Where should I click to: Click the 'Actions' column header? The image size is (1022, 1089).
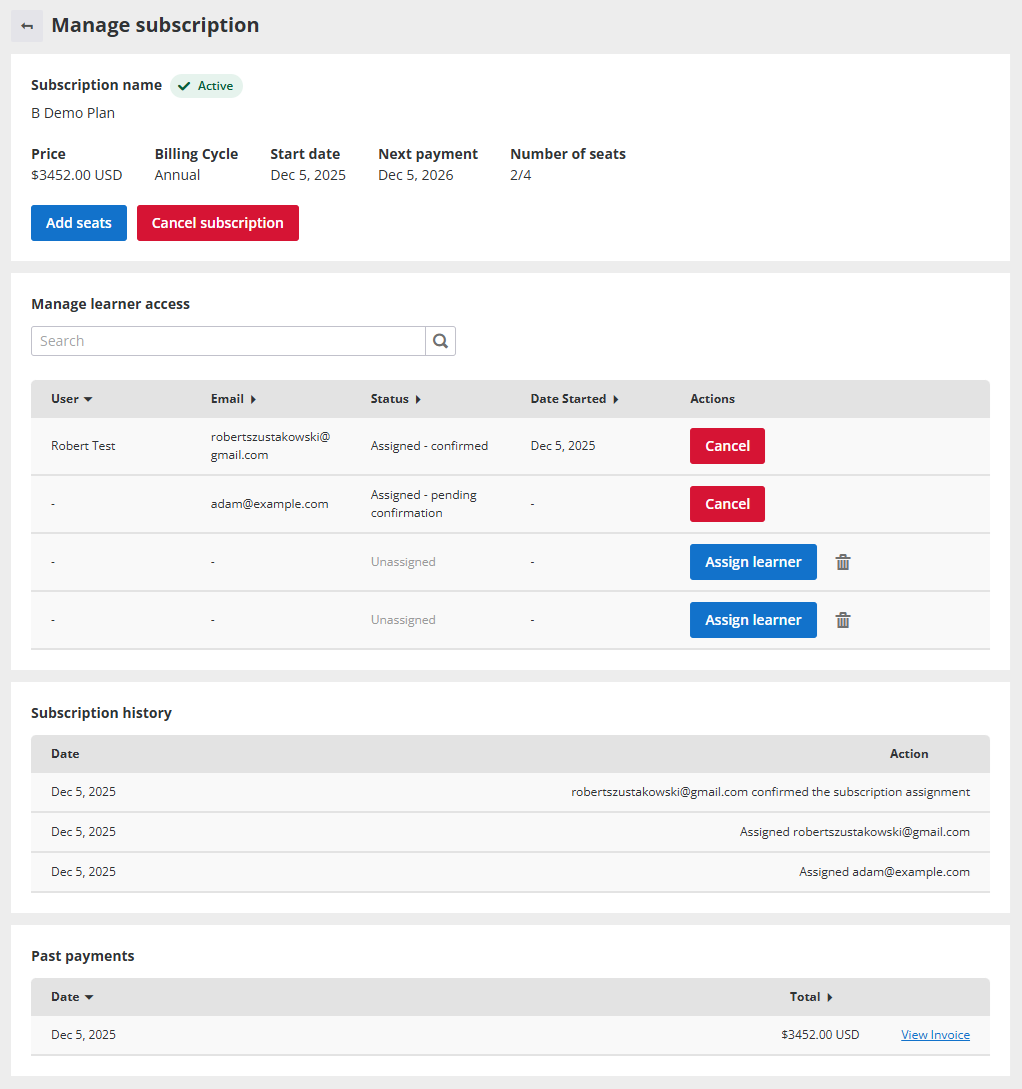coord(712,399)
